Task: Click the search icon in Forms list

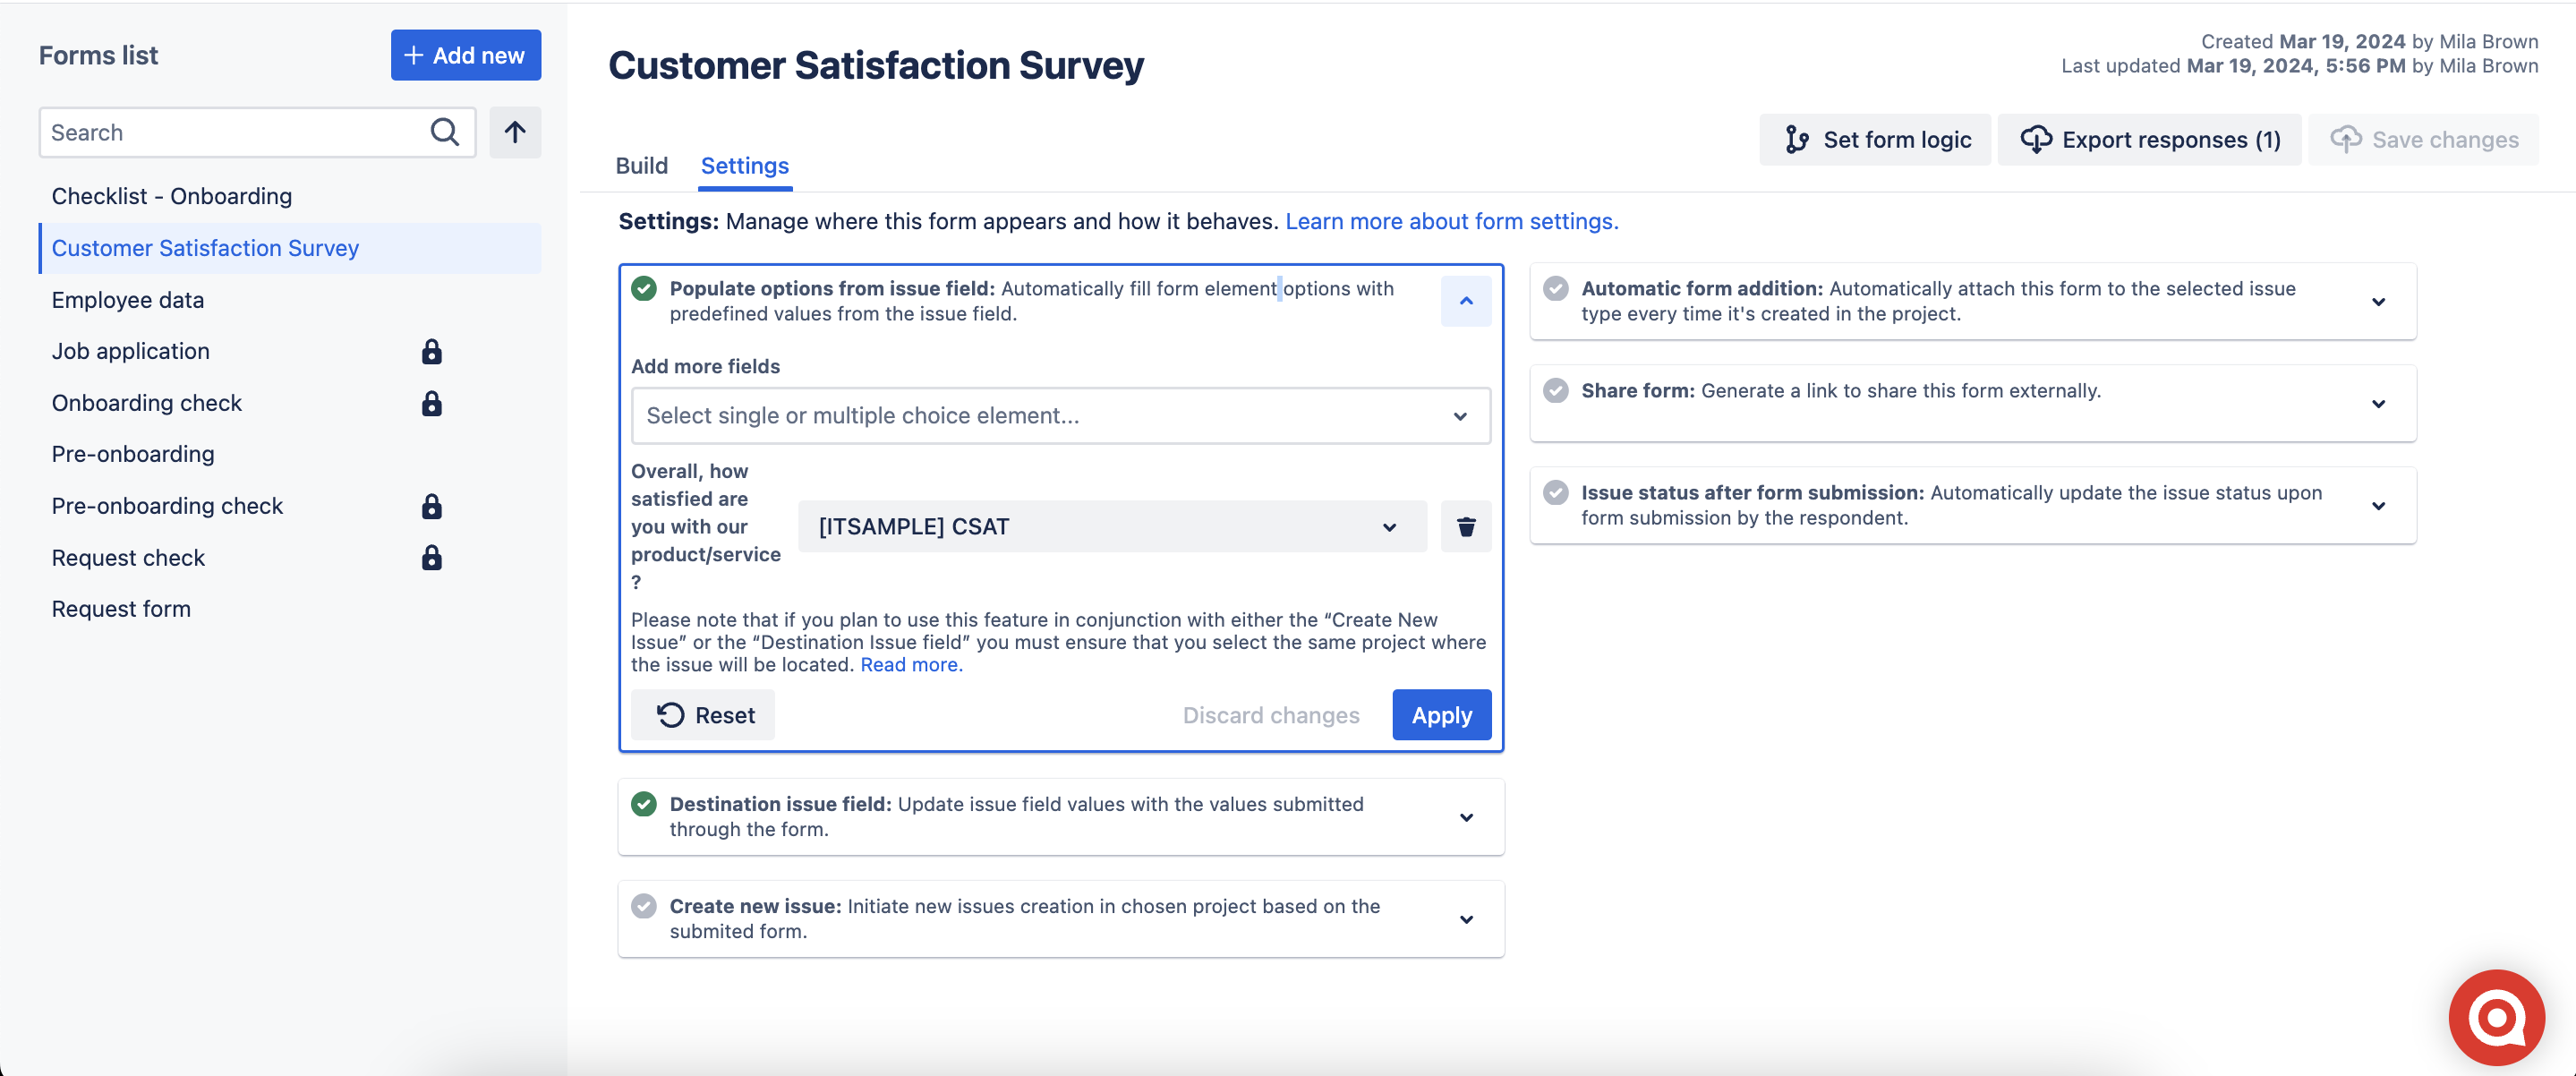Action: click(x=445, y=132)
